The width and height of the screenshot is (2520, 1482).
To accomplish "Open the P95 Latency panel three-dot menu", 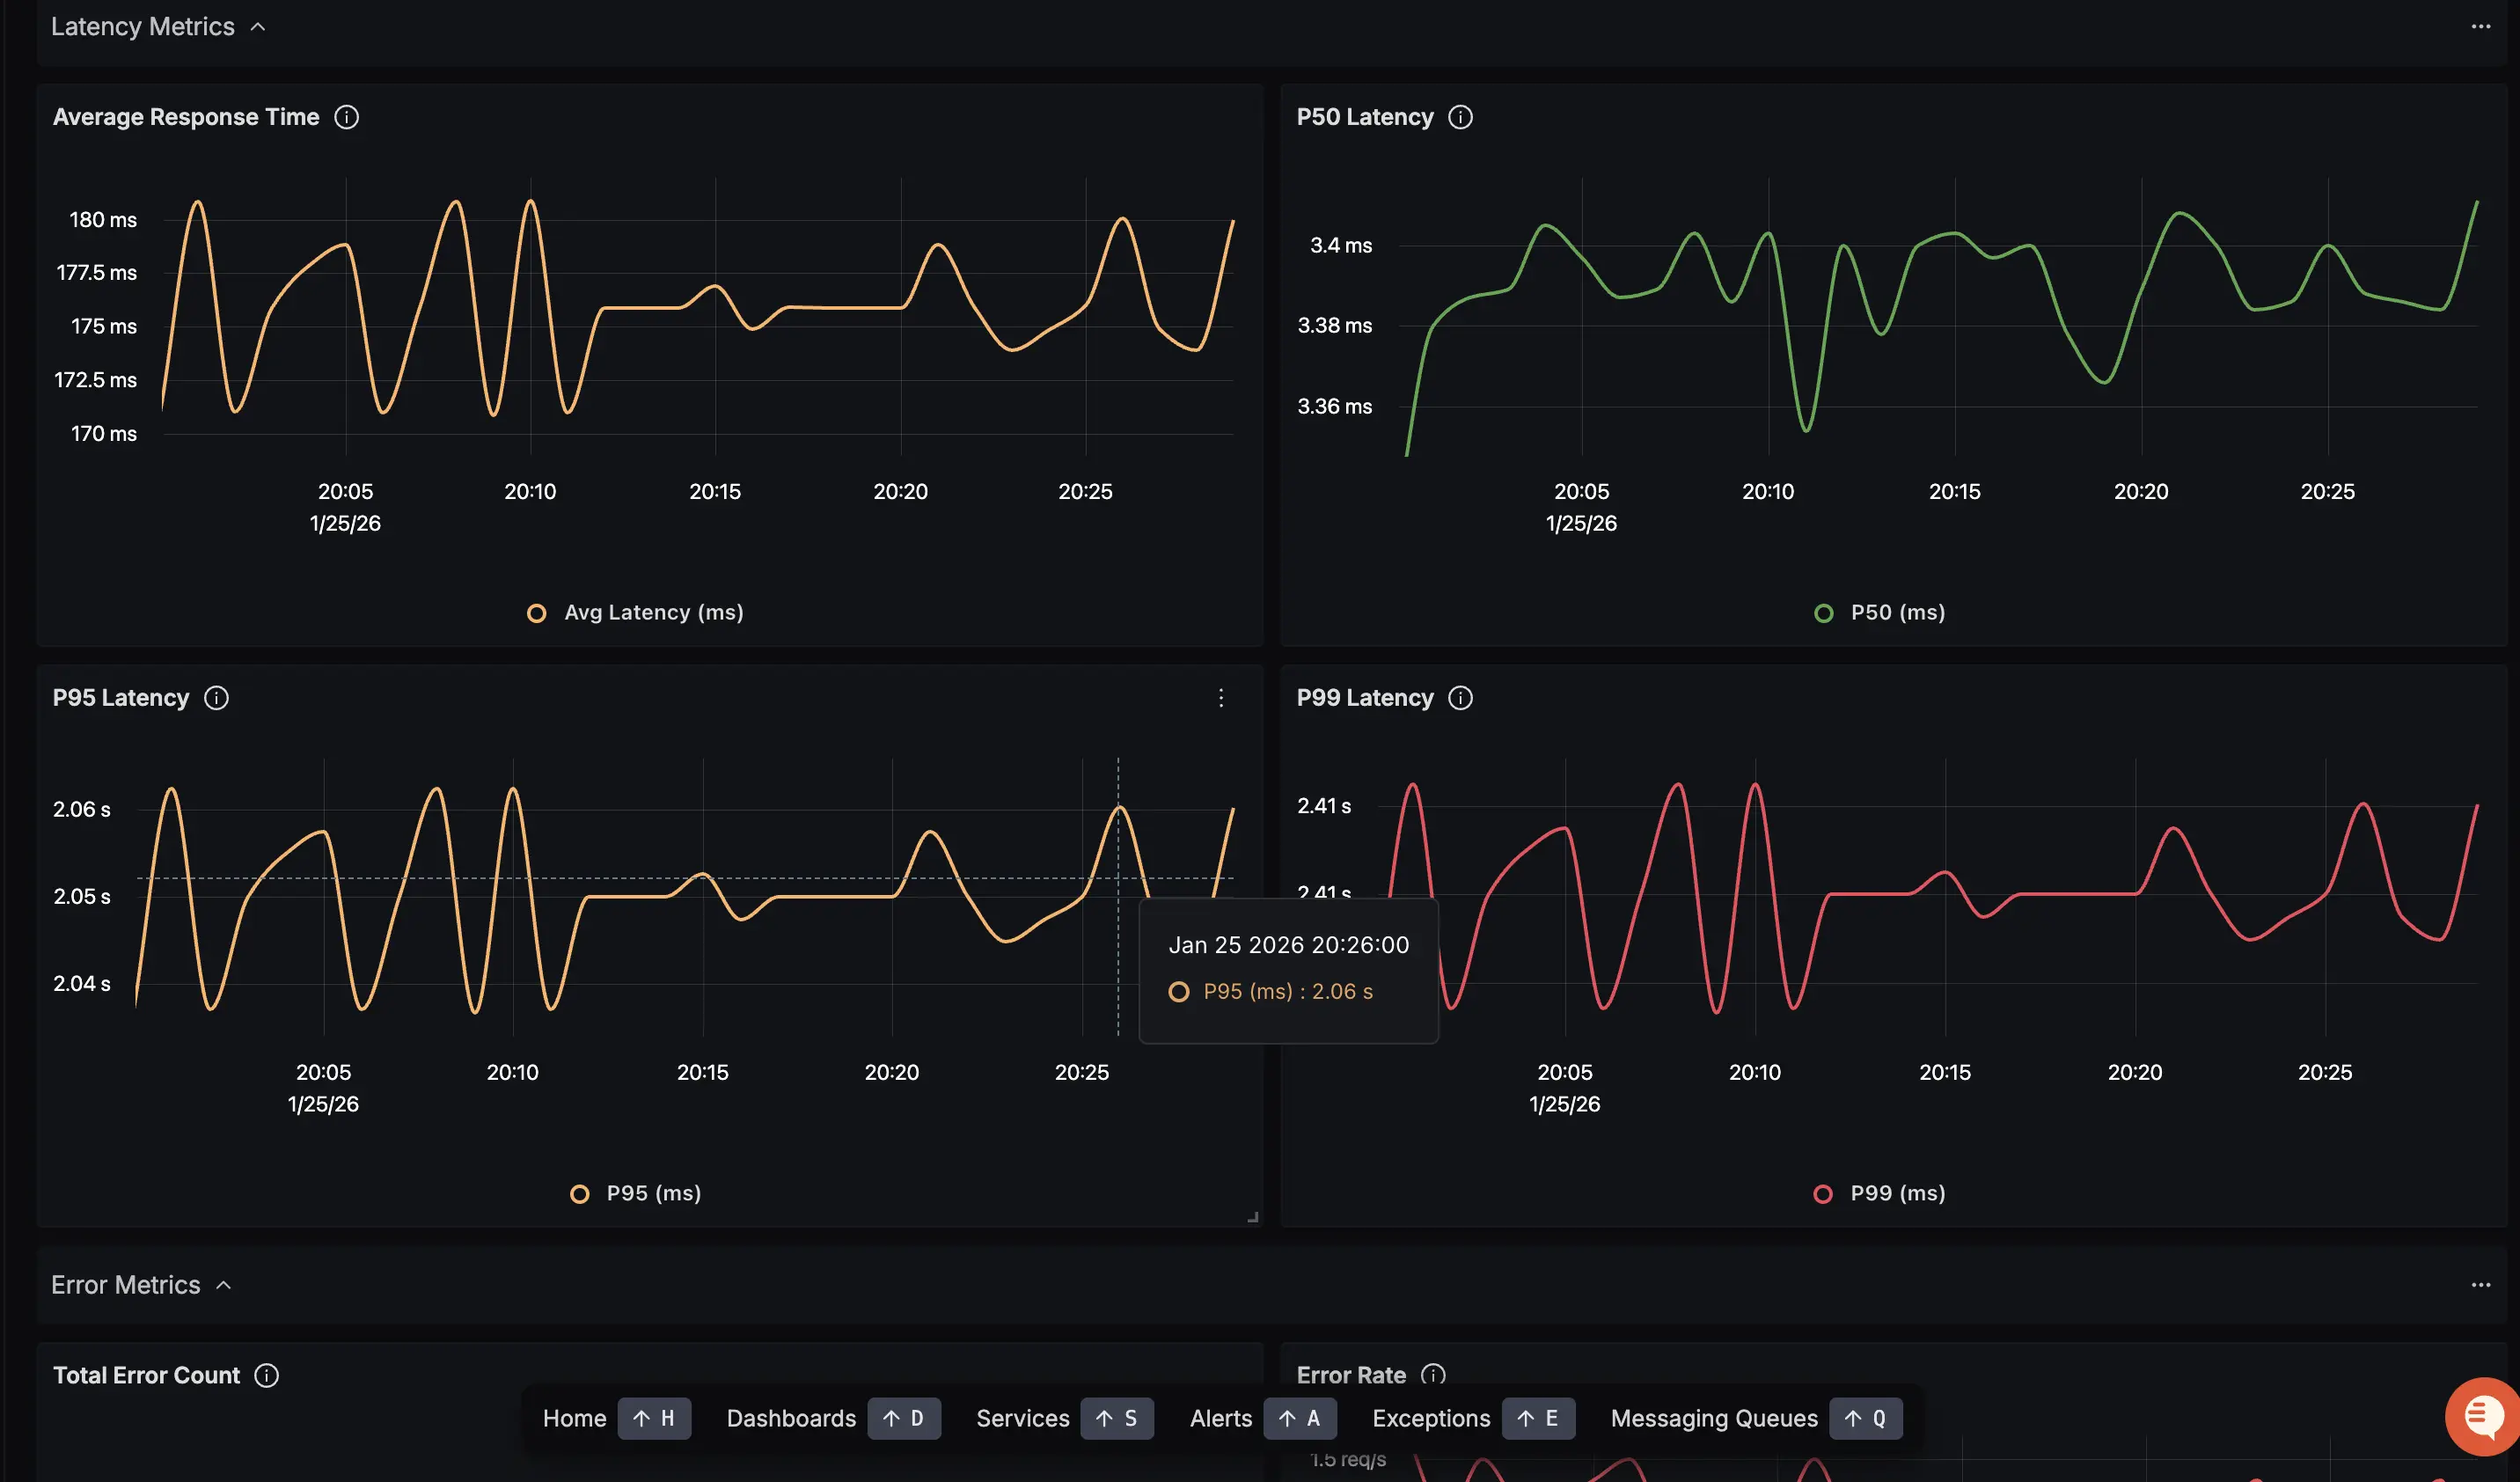I will point(1221,698).
